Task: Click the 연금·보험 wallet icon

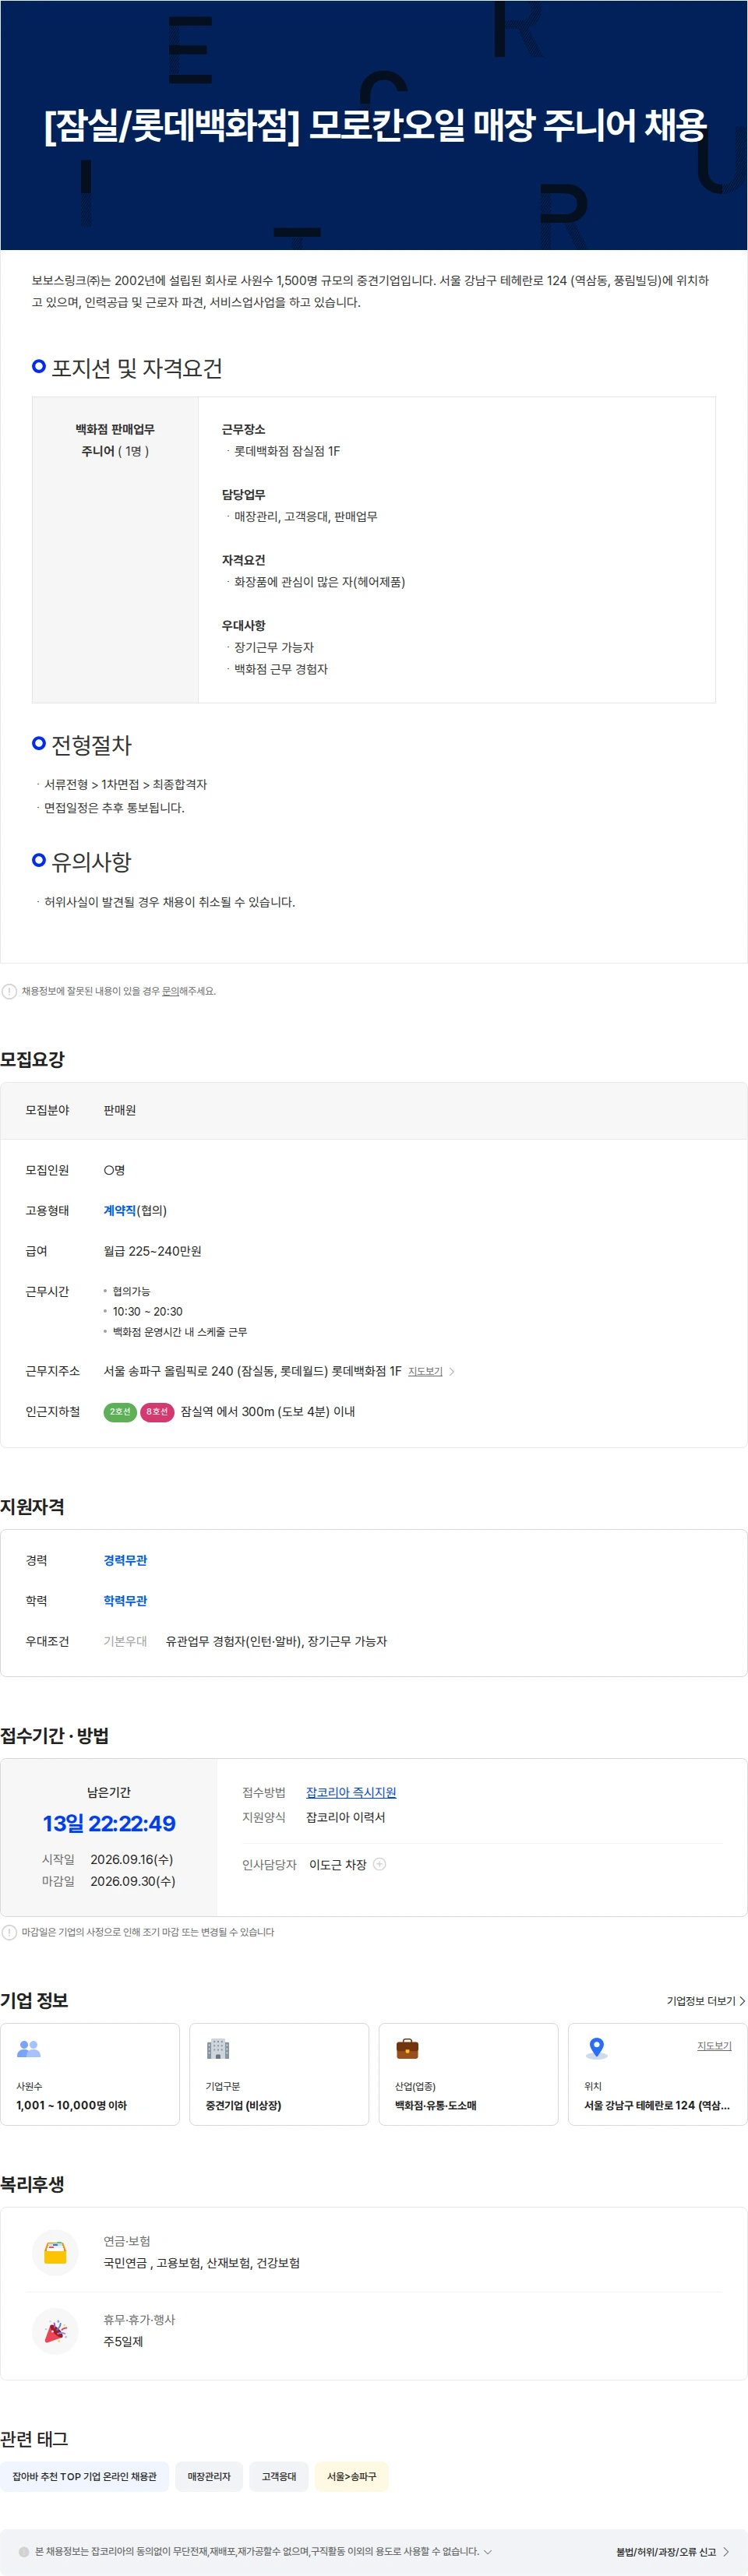Action: tap(55, 2252)
